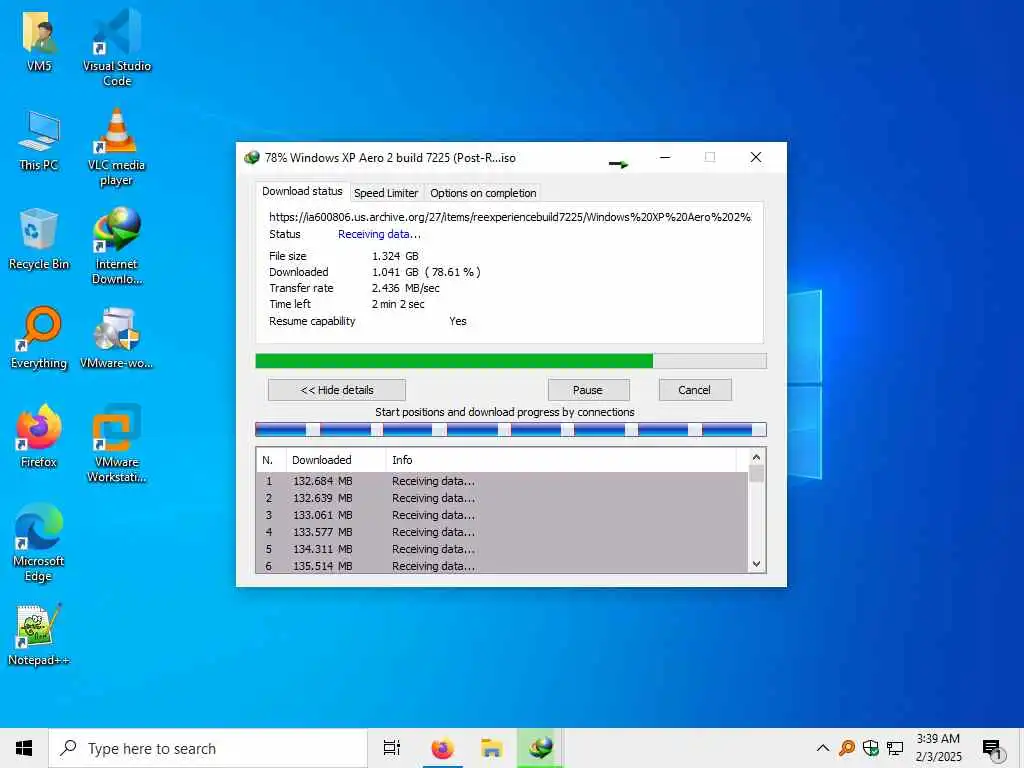1024x768 pixels.
Task: Open VMware Workstation desktop shortcut
Action: click(117, 444)
